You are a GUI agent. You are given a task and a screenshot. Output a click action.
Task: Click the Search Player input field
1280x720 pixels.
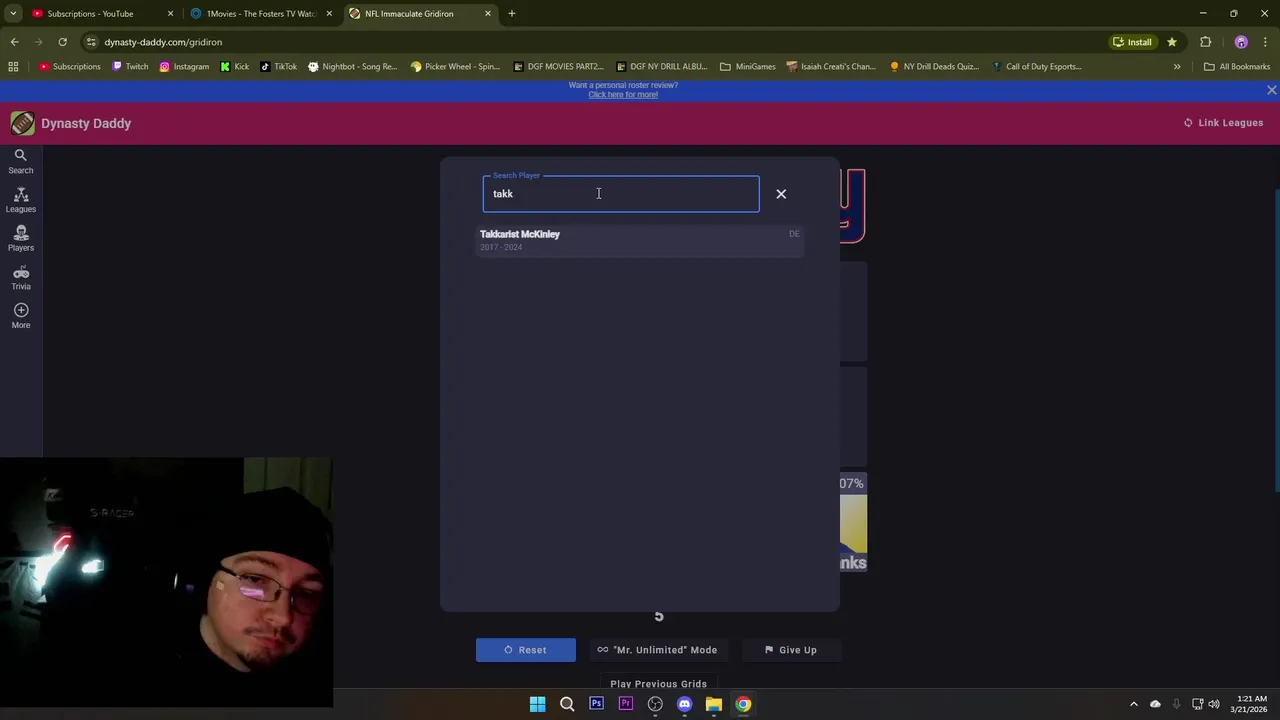tap(621, 194)
